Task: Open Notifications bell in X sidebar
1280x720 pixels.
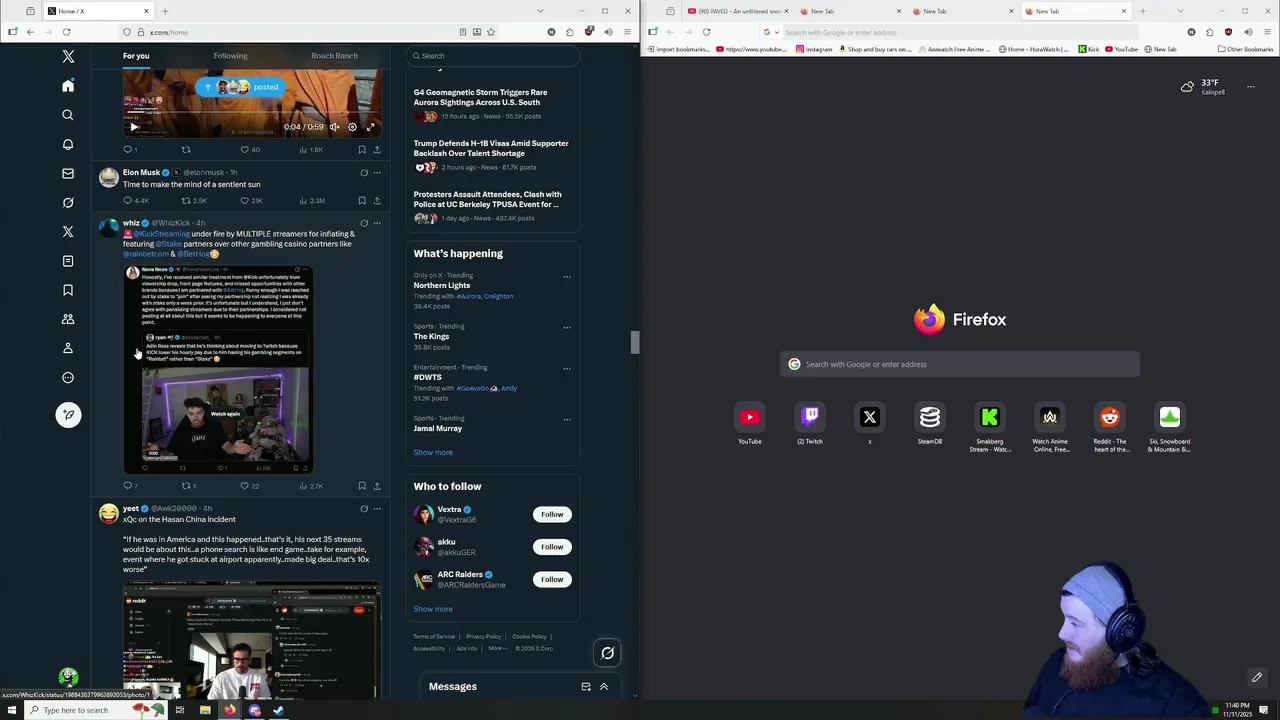Action: (x=68, y=144)
